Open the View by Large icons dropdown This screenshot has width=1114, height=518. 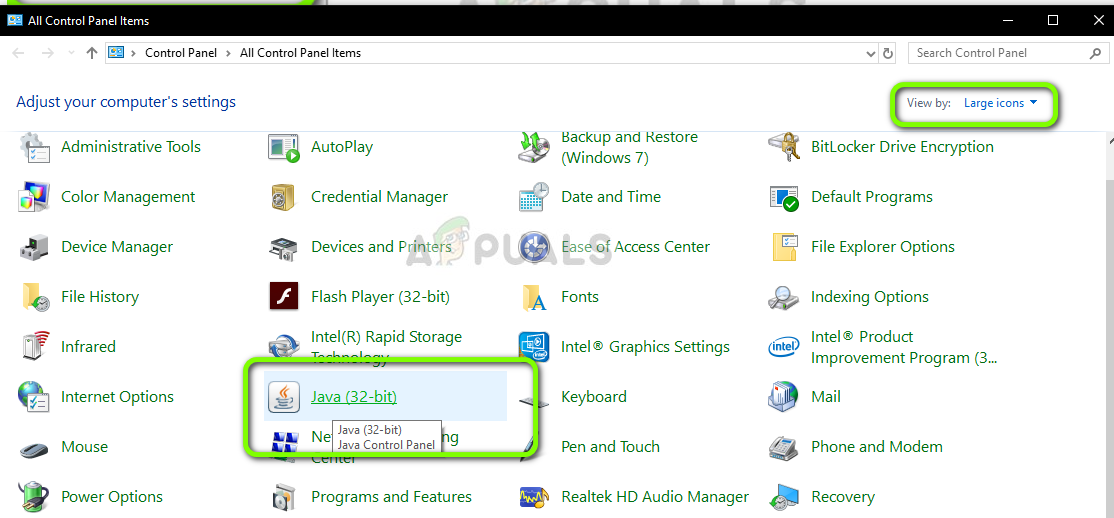coord(1000,103)
